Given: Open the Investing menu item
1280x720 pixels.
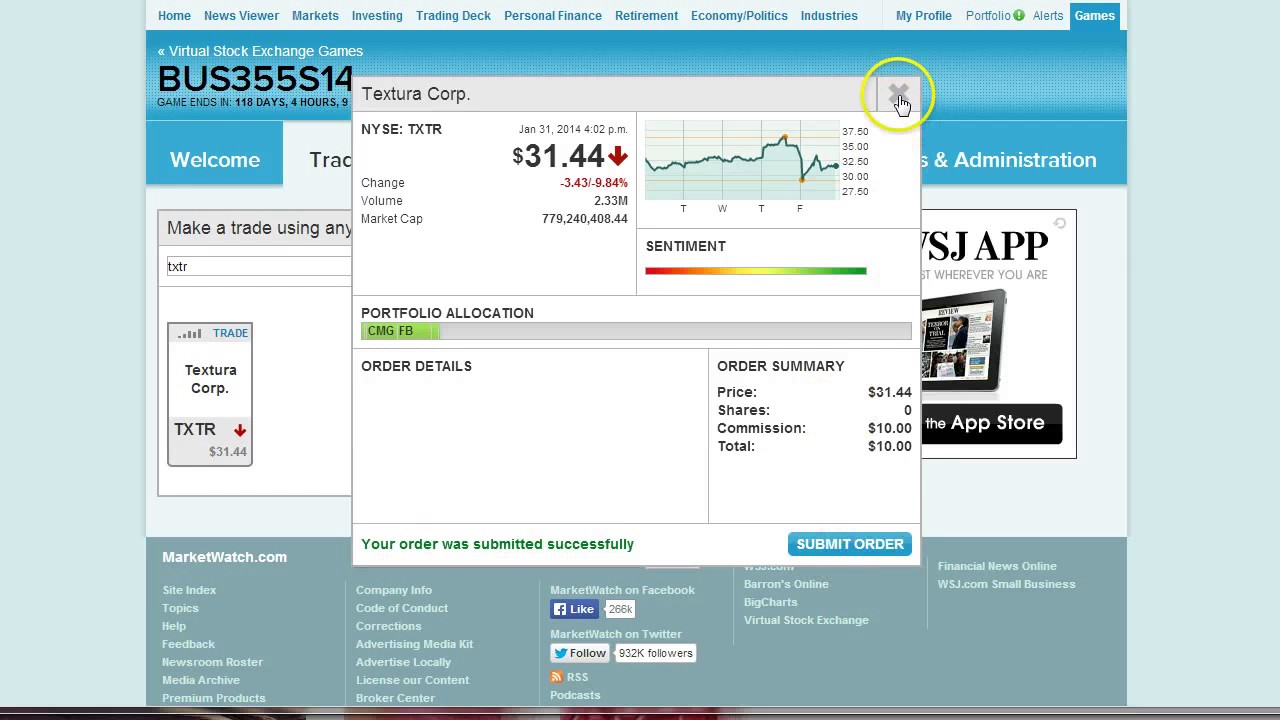Looking at the screenshot, I should coord(377,16).
